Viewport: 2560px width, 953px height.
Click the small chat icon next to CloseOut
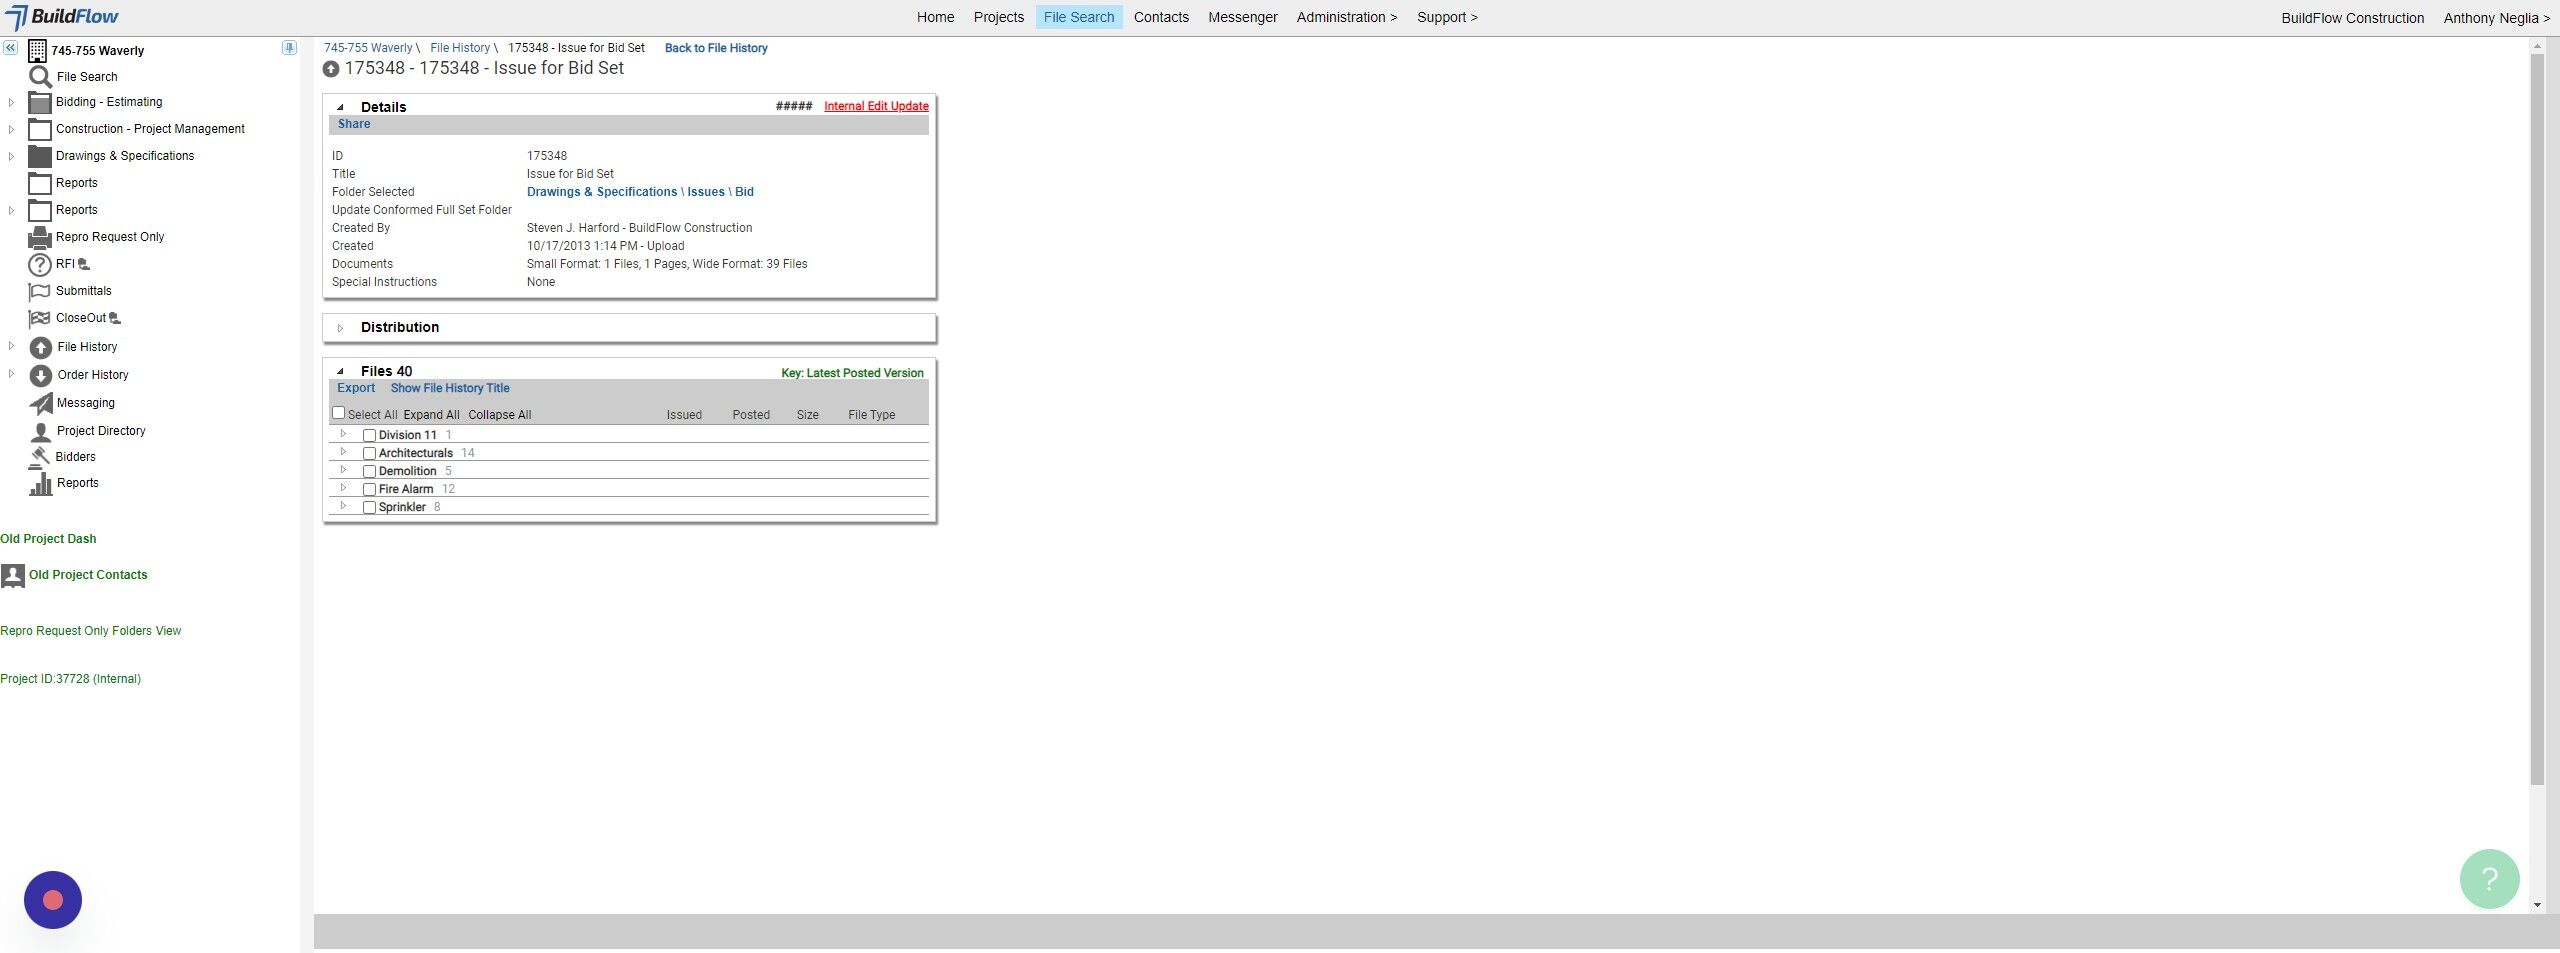pyautogui.click(x=115, y=318)
